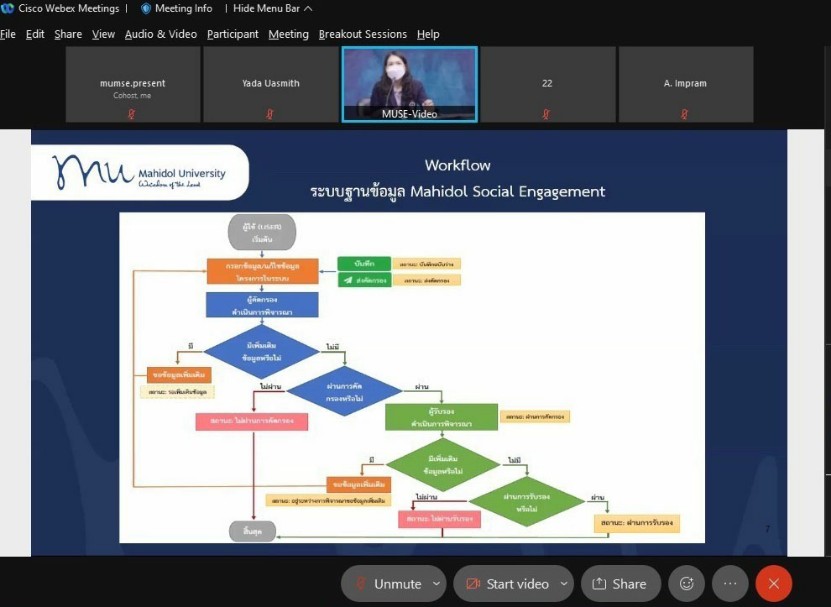Click the blue 'ผ่านการคัดกรองหรือไม่' decision diamond
Image resolution: width=831 pixels, height=607 pixels.
click(x=344, y=391)
